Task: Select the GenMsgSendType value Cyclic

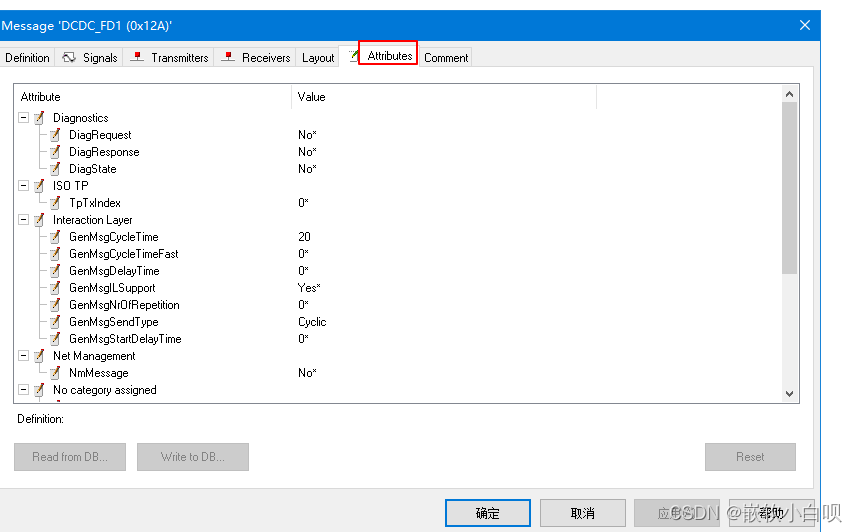Action: [312, 321]
